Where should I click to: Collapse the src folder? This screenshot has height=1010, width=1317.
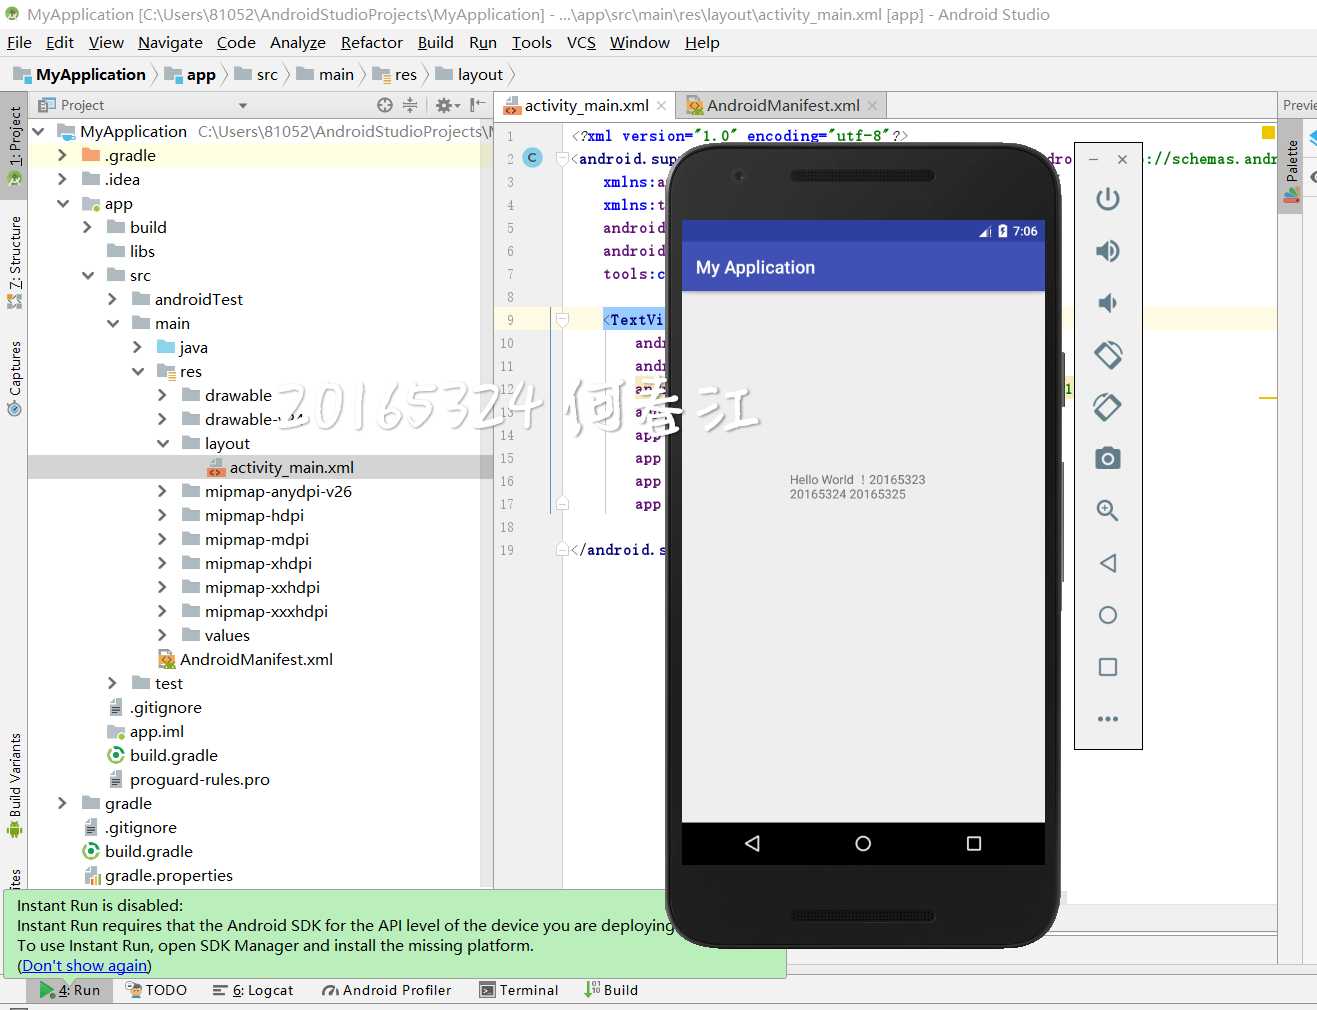[x=88, y=276]
